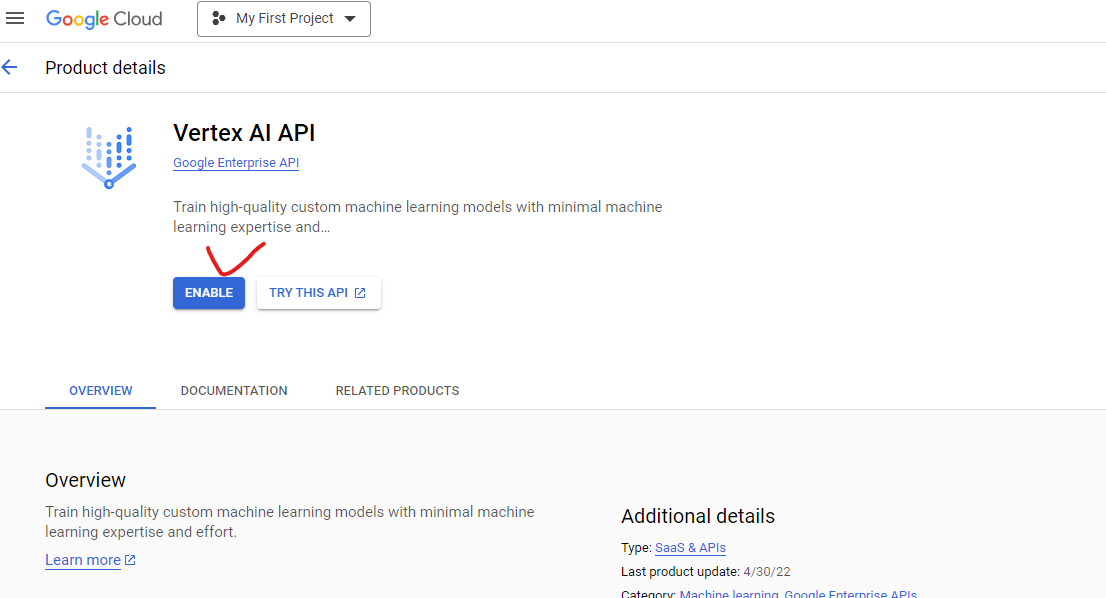Click the Google Cloud logo

(x=104, y=19)
